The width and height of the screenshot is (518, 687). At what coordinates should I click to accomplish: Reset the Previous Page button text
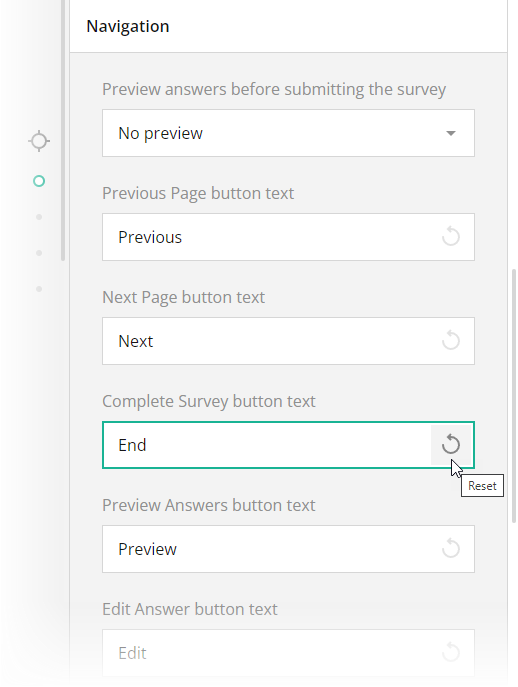point(451,237)
